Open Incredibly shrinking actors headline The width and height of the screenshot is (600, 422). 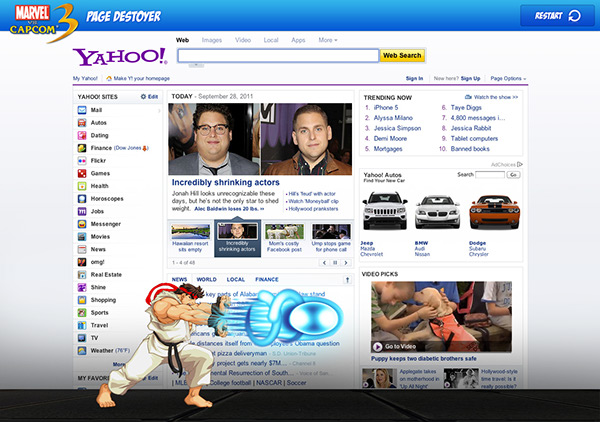point(225,182)
